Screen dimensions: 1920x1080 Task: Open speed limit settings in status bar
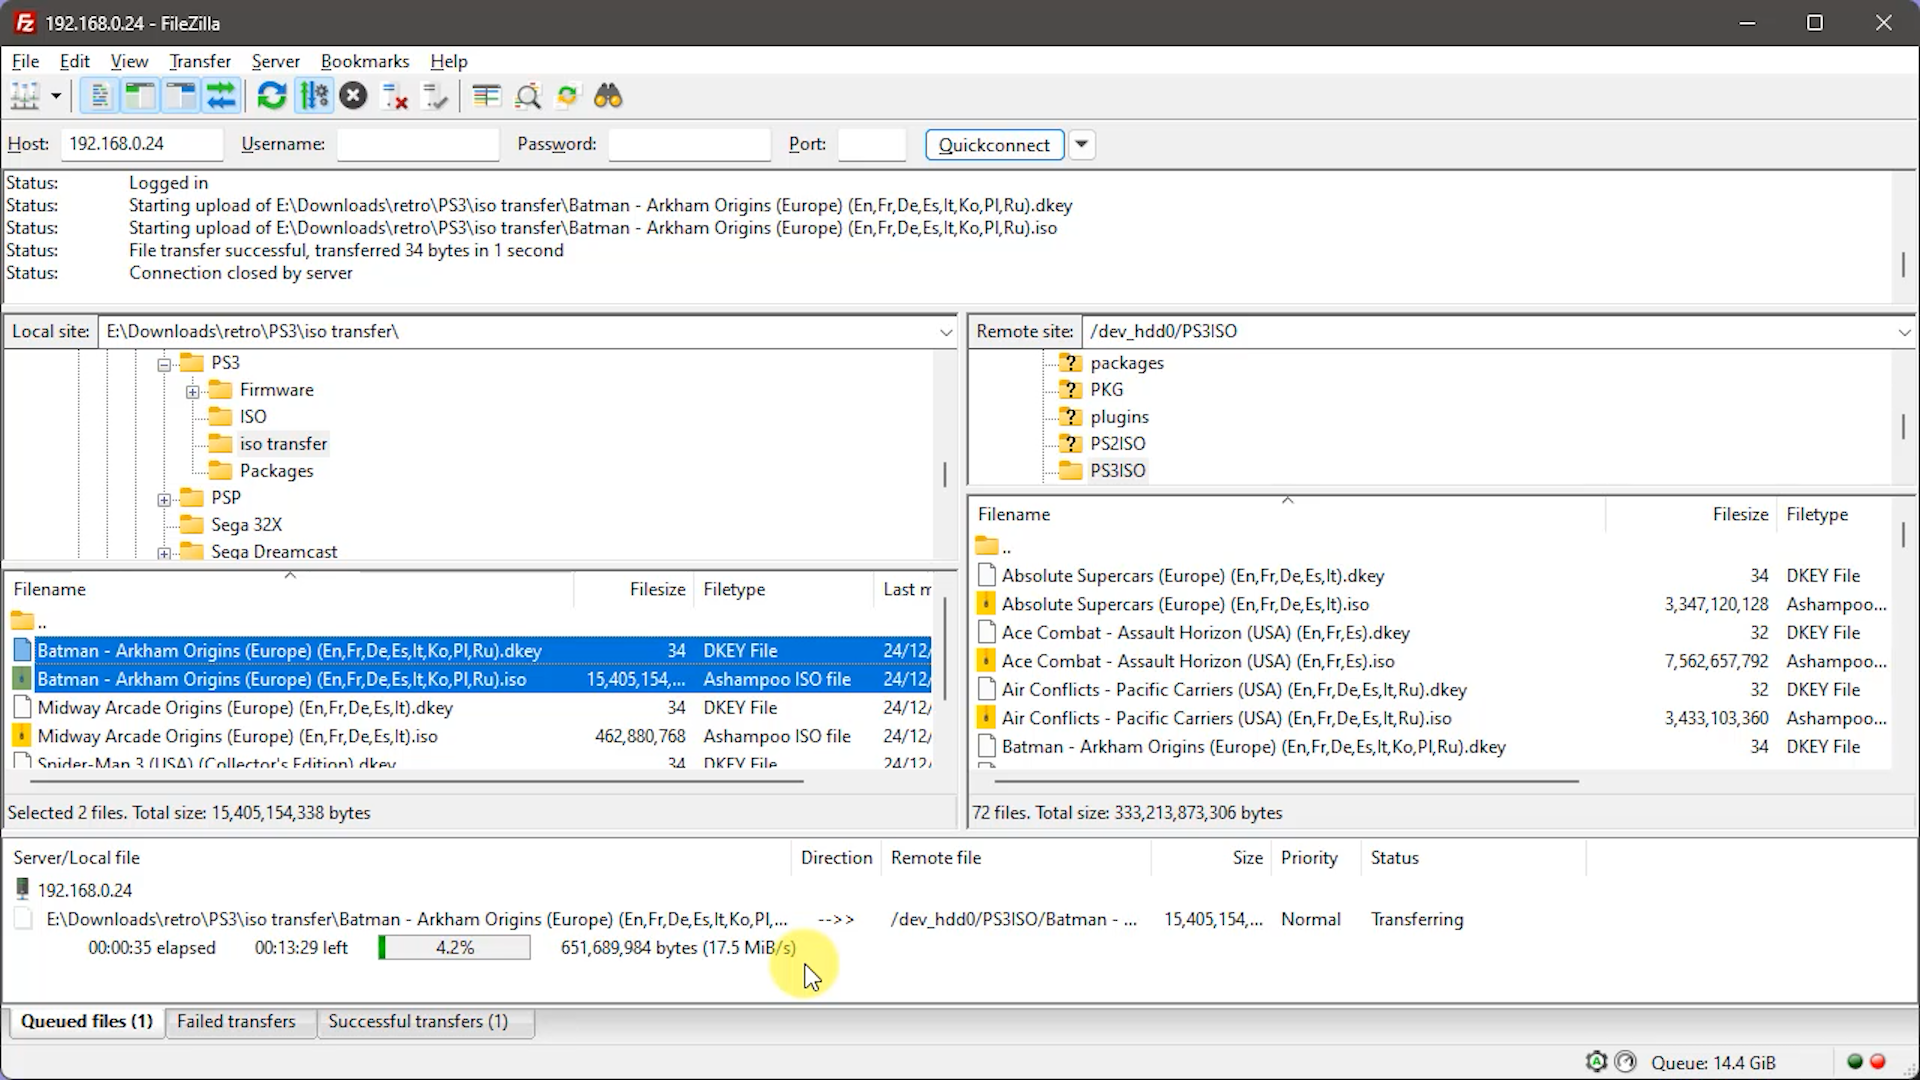[x=1625, y=1062]
